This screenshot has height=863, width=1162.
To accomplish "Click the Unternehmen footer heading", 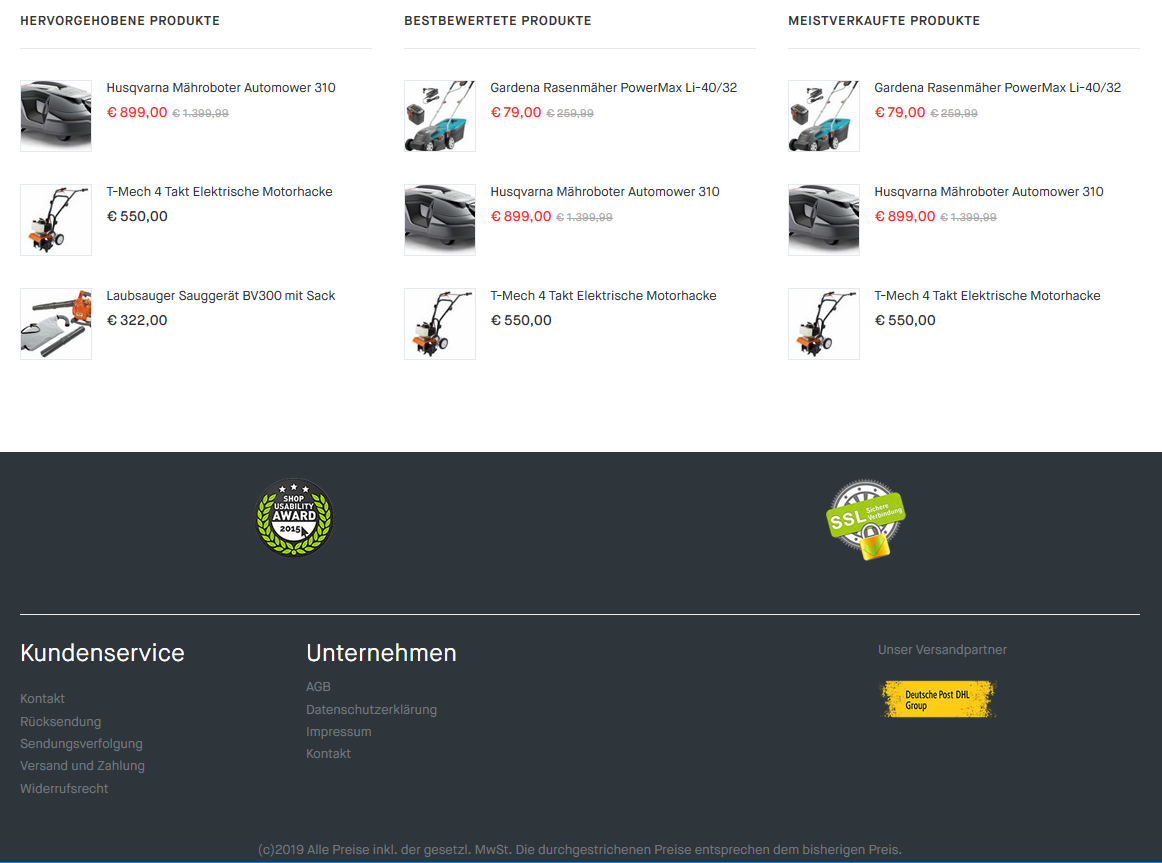I will (x=381, y=653).
